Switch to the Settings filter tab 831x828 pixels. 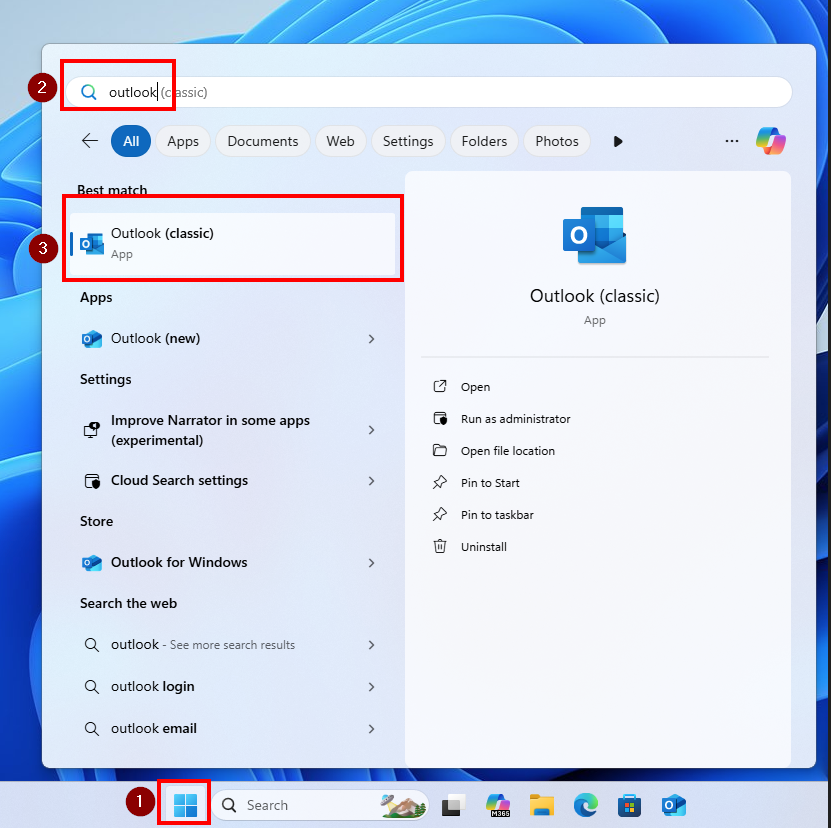[408, 141]
